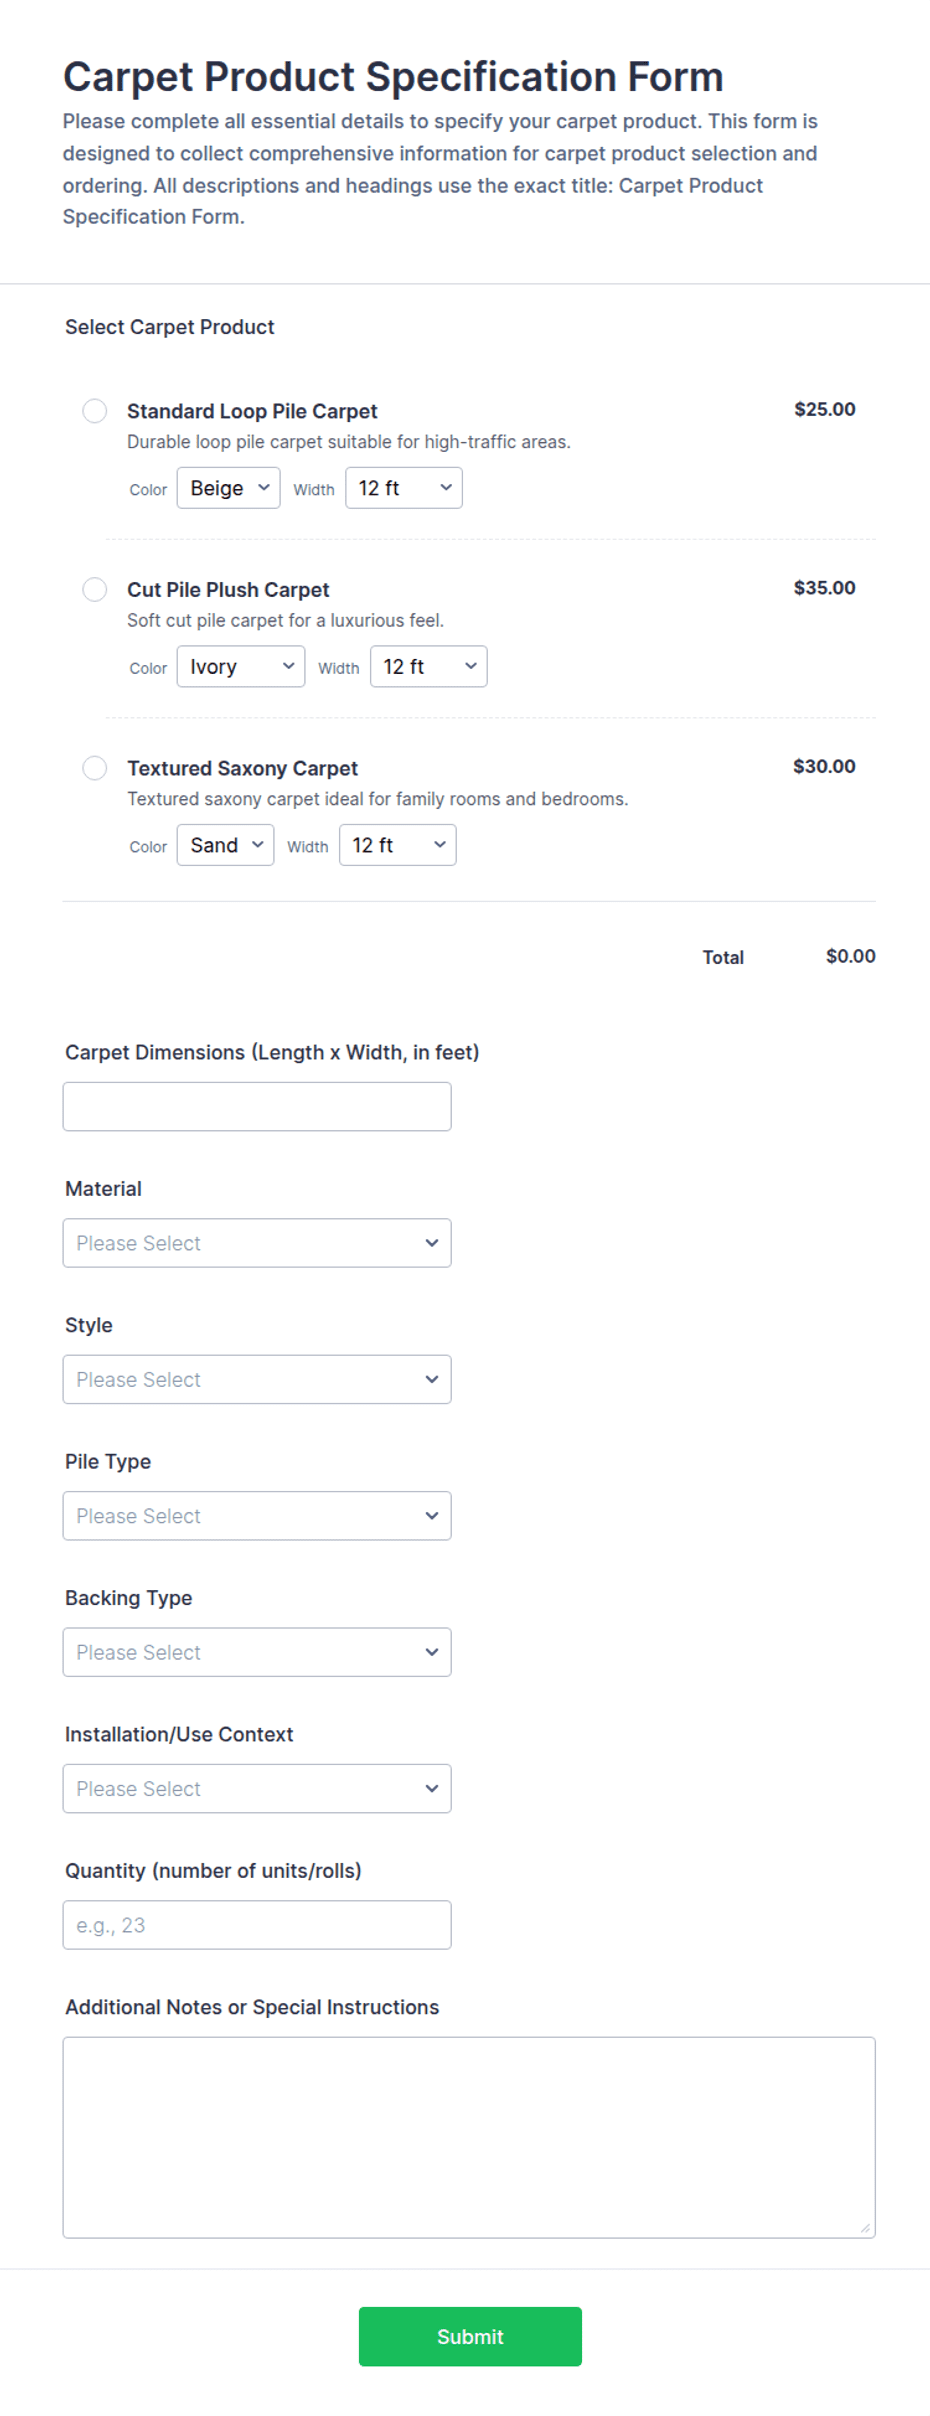This screenshot has height=2416, width=930.
Task: Click the Textured Saxony Carpet product title
Action: [242, 768]
